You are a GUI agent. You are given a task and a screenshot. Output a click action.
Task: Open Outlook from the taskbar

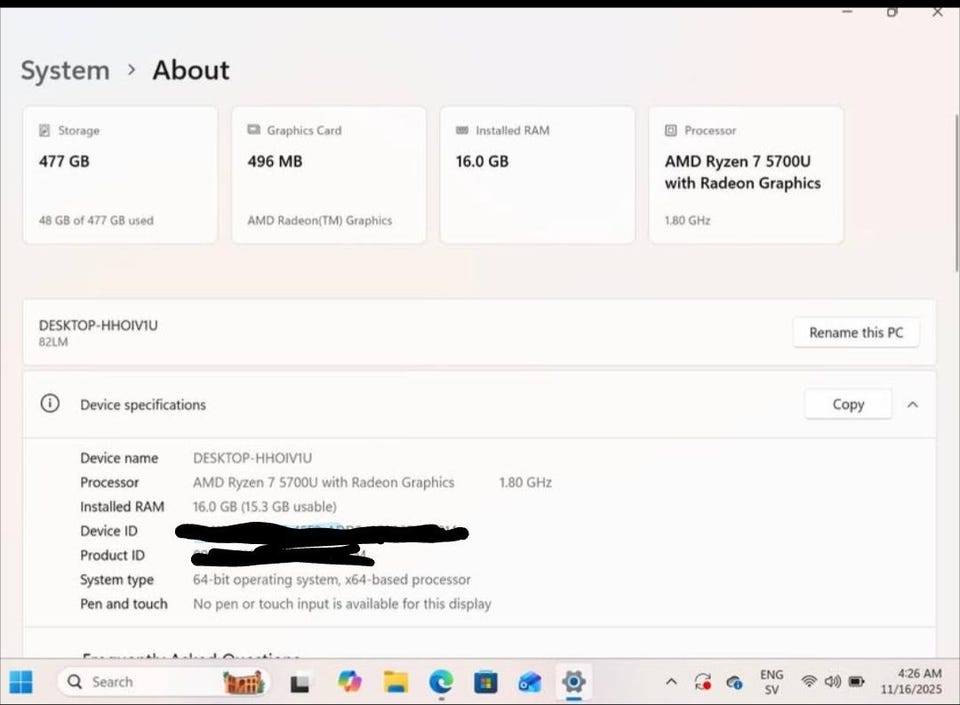(530, 682)
